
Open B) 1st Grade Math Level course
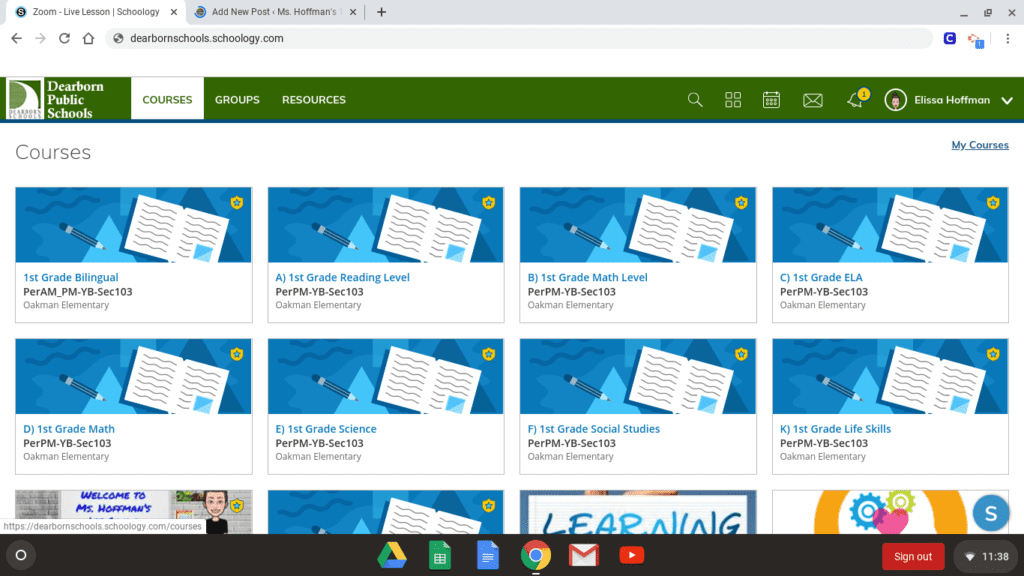(x=587, y=278)
